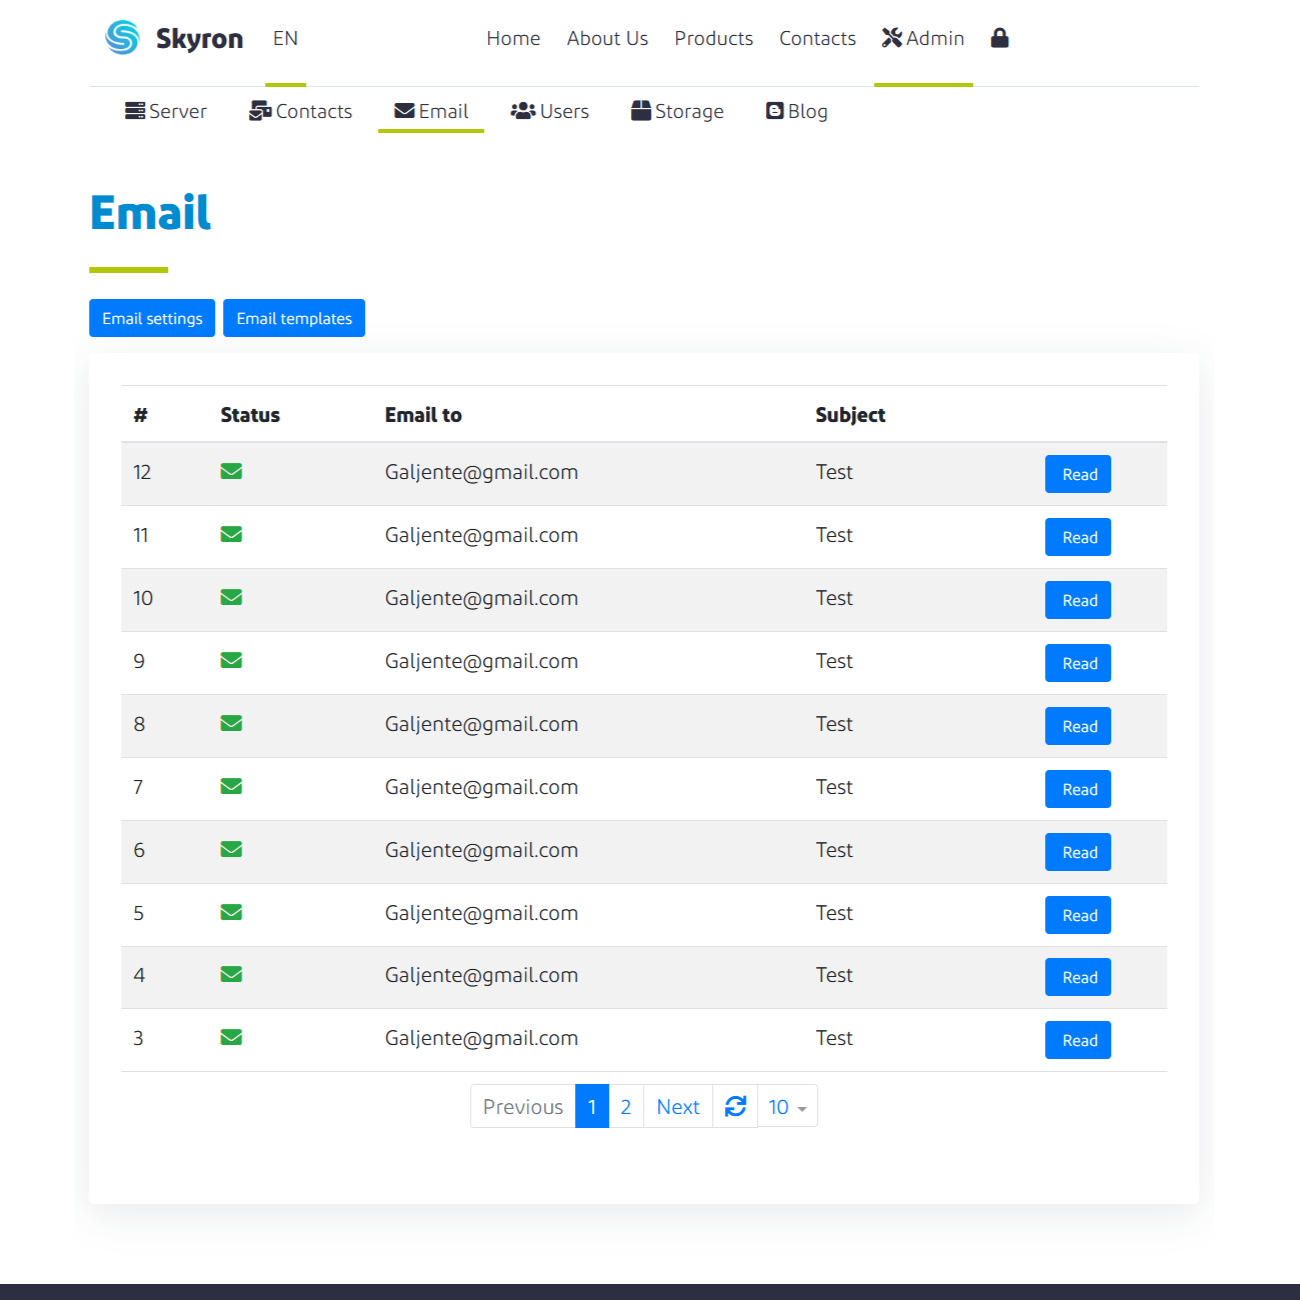Screen dimensions: 1300x1300
Task: Open the EN language selector
Action: (x=284, y=38)
